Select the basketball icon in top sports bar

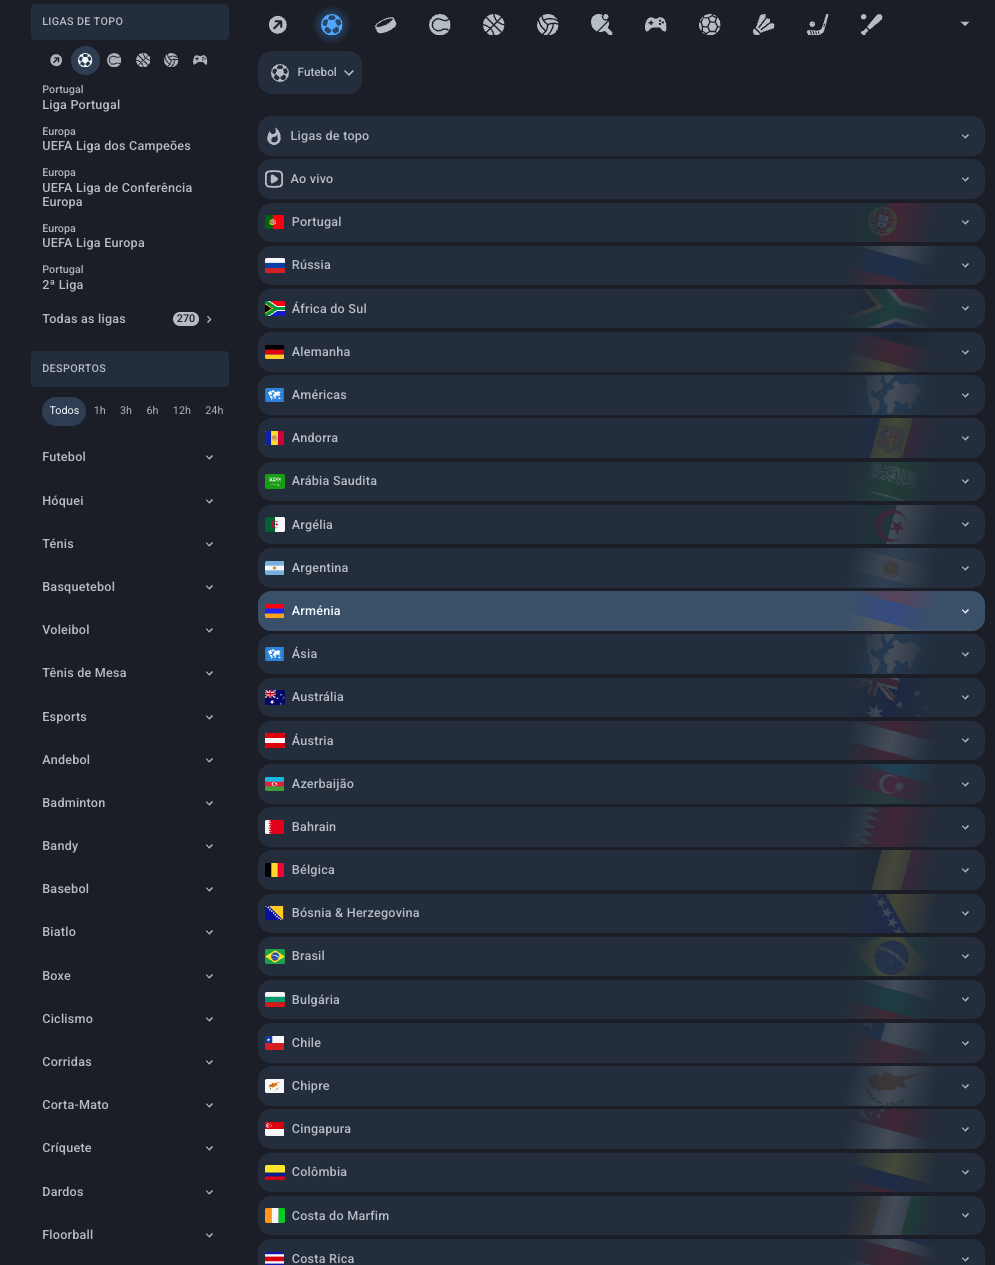494,25
